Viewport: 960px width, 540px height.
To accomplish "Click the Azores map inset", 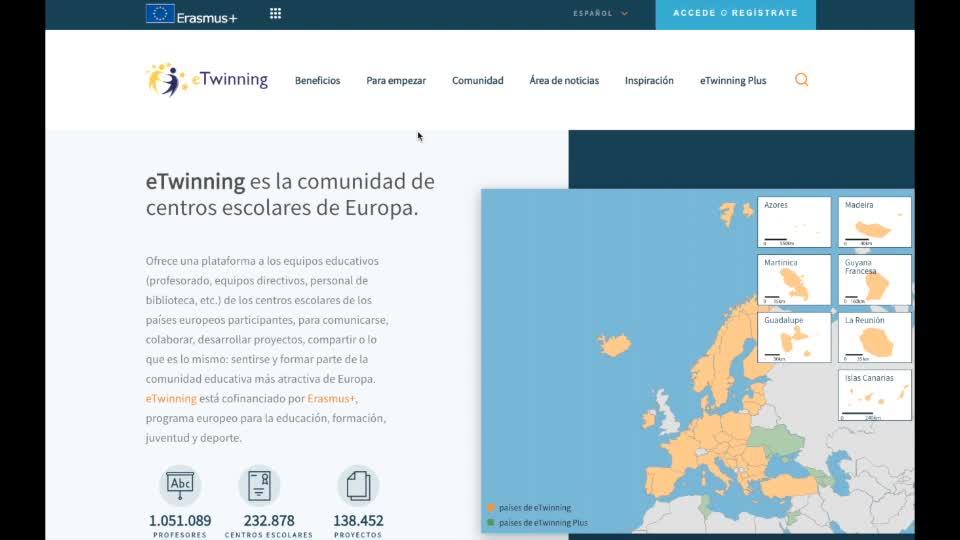I will click(x=794, y=222).
